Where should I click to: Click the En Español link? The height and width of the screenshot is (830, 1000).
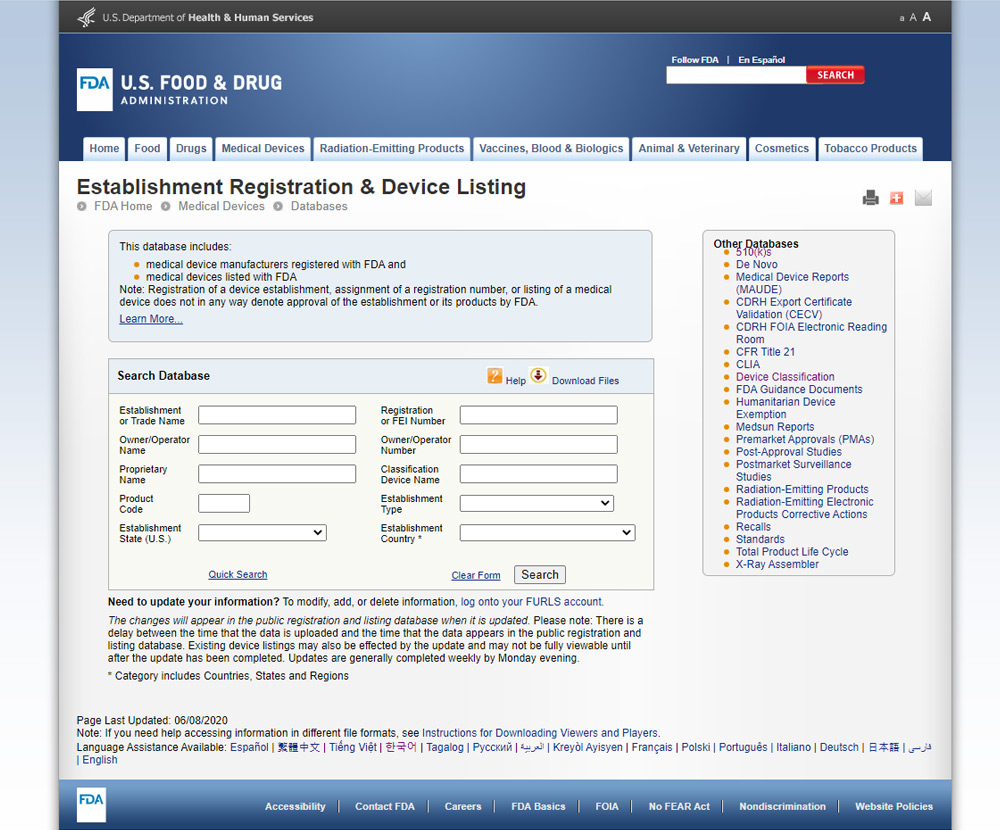click(x=761, y=60)
